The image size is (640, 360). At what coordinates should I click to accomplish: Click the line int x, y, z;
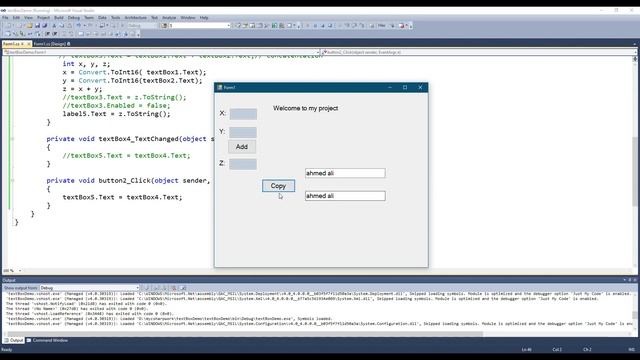86,64
